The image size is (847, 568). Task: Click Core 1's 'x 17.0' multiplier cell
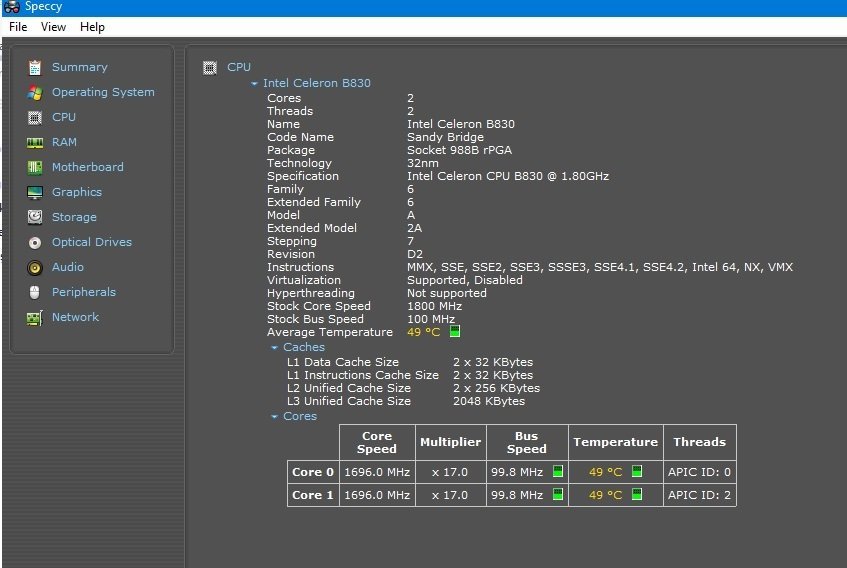point(451,495)
